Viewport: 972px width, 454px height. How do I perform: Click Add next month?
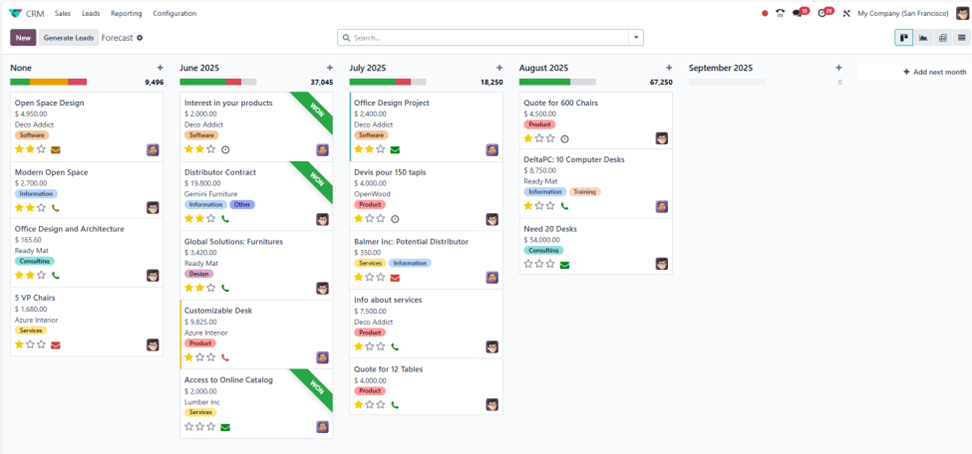pos(935,72)
